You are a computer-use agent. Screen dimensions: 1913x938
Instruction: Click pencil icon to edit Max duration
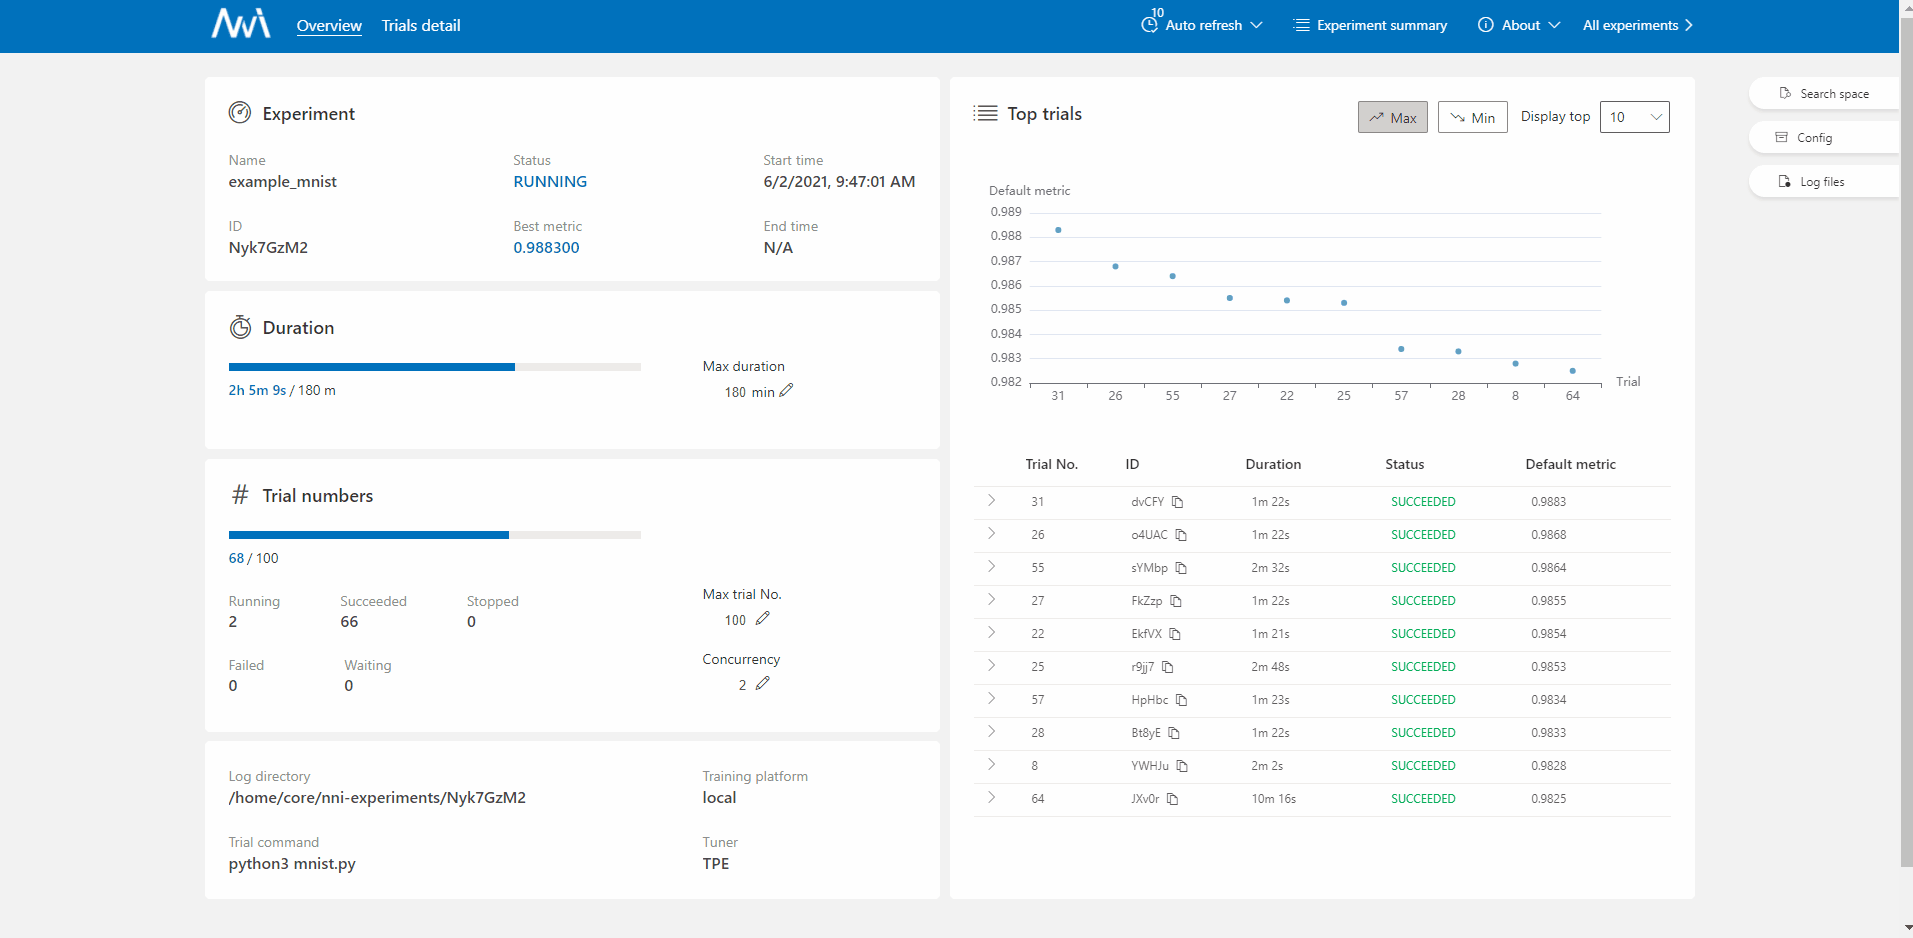(786, 391)
